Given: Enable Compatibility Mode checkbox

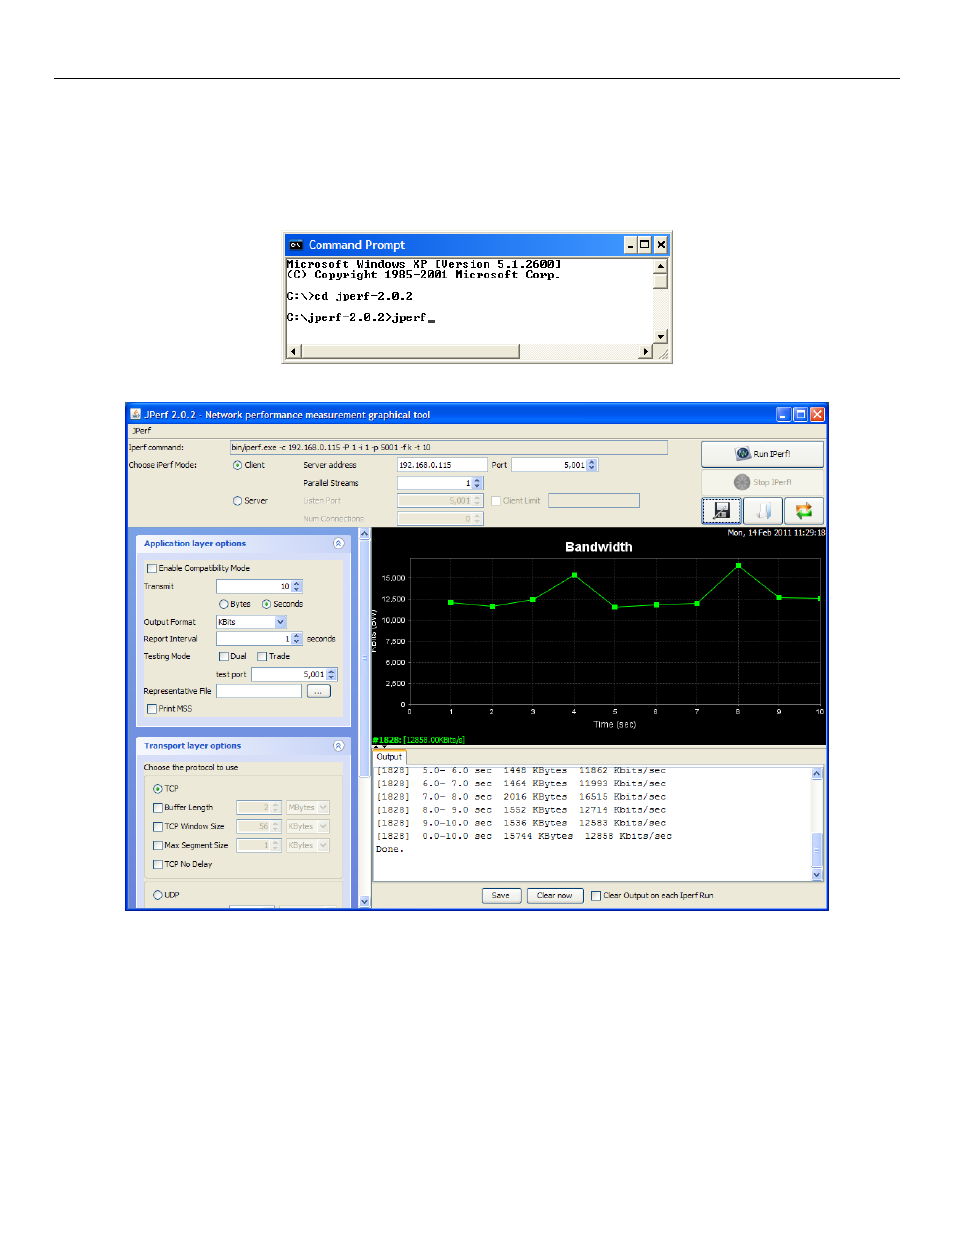Looking at the screenshot, I should (152, 568).
